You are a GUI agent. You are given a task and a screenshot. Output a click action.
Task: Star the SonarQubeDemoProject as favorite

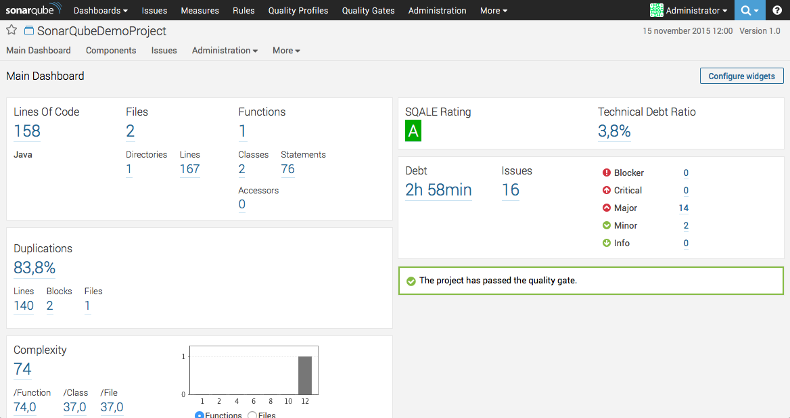pyautogui.click(x=12, y=31)
